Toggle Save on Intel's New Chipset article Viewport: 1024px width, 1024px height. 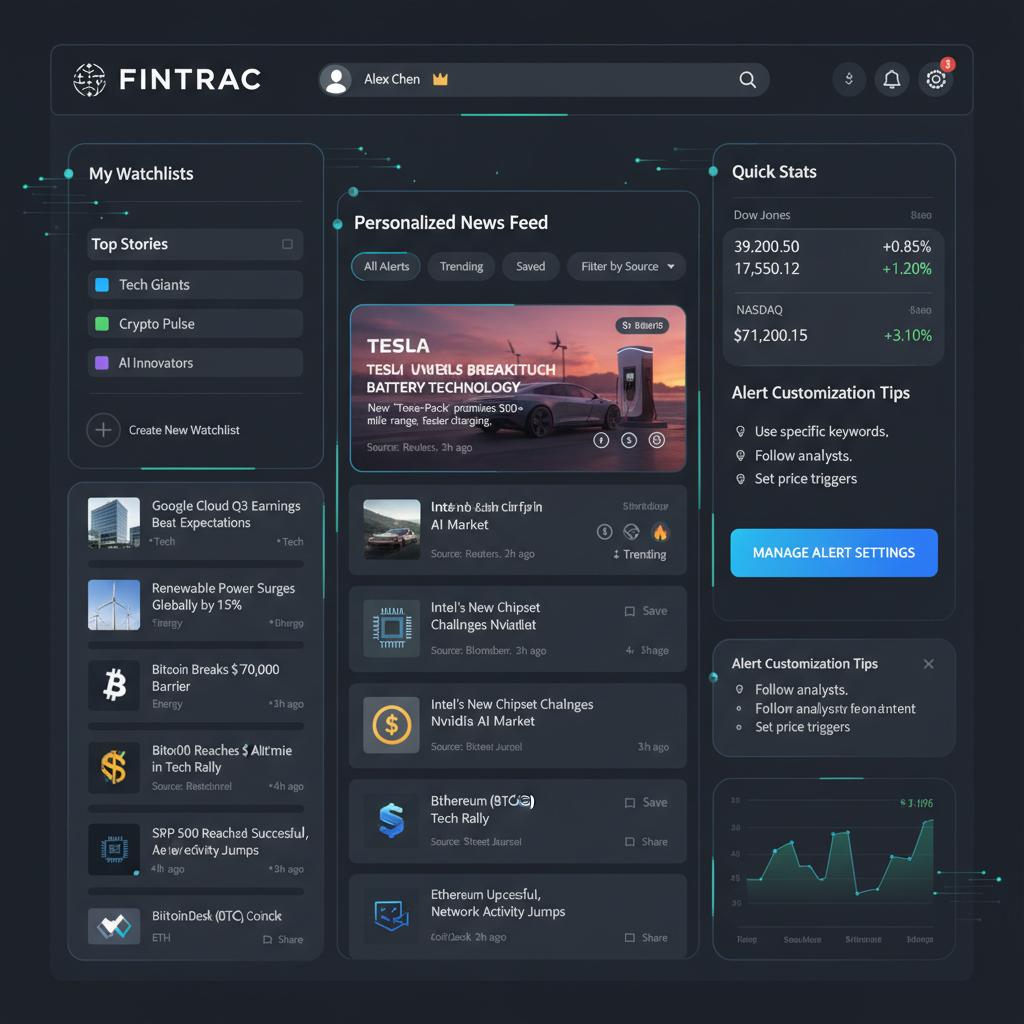point(645,611)
